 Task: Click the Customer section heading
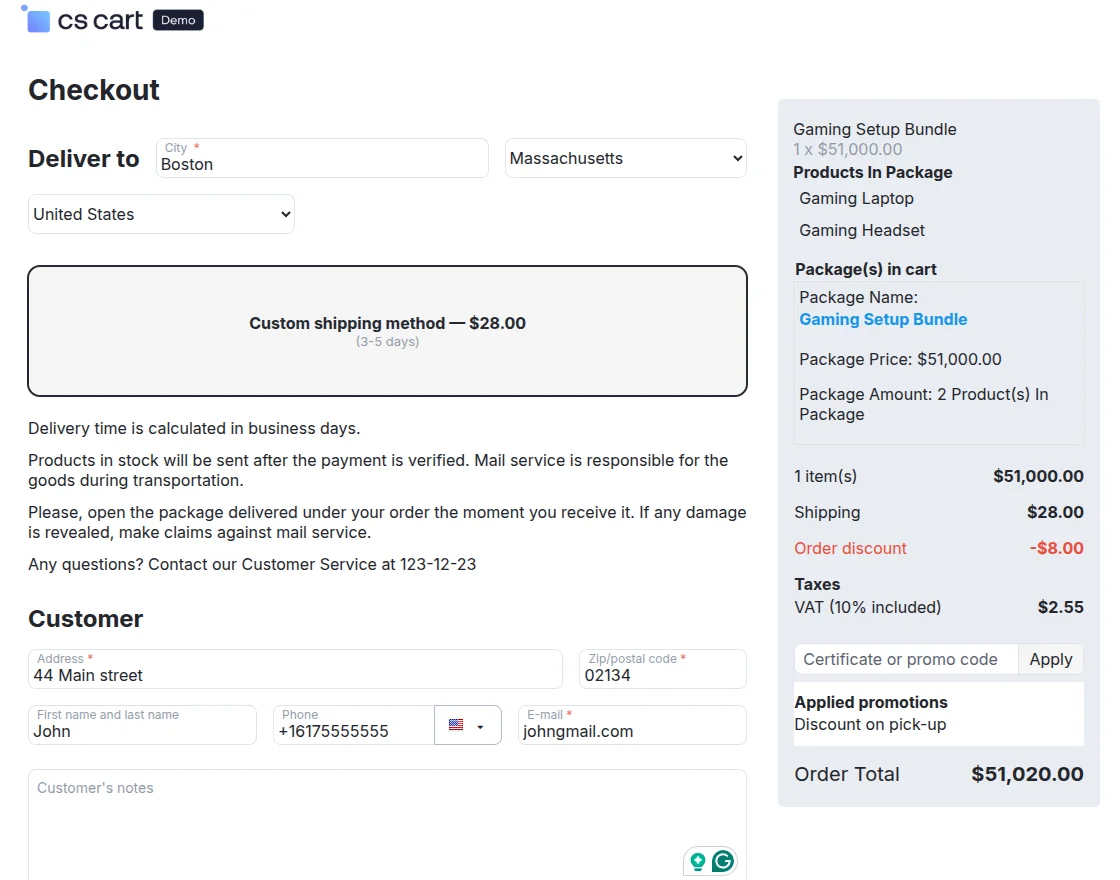pos(86,619)
